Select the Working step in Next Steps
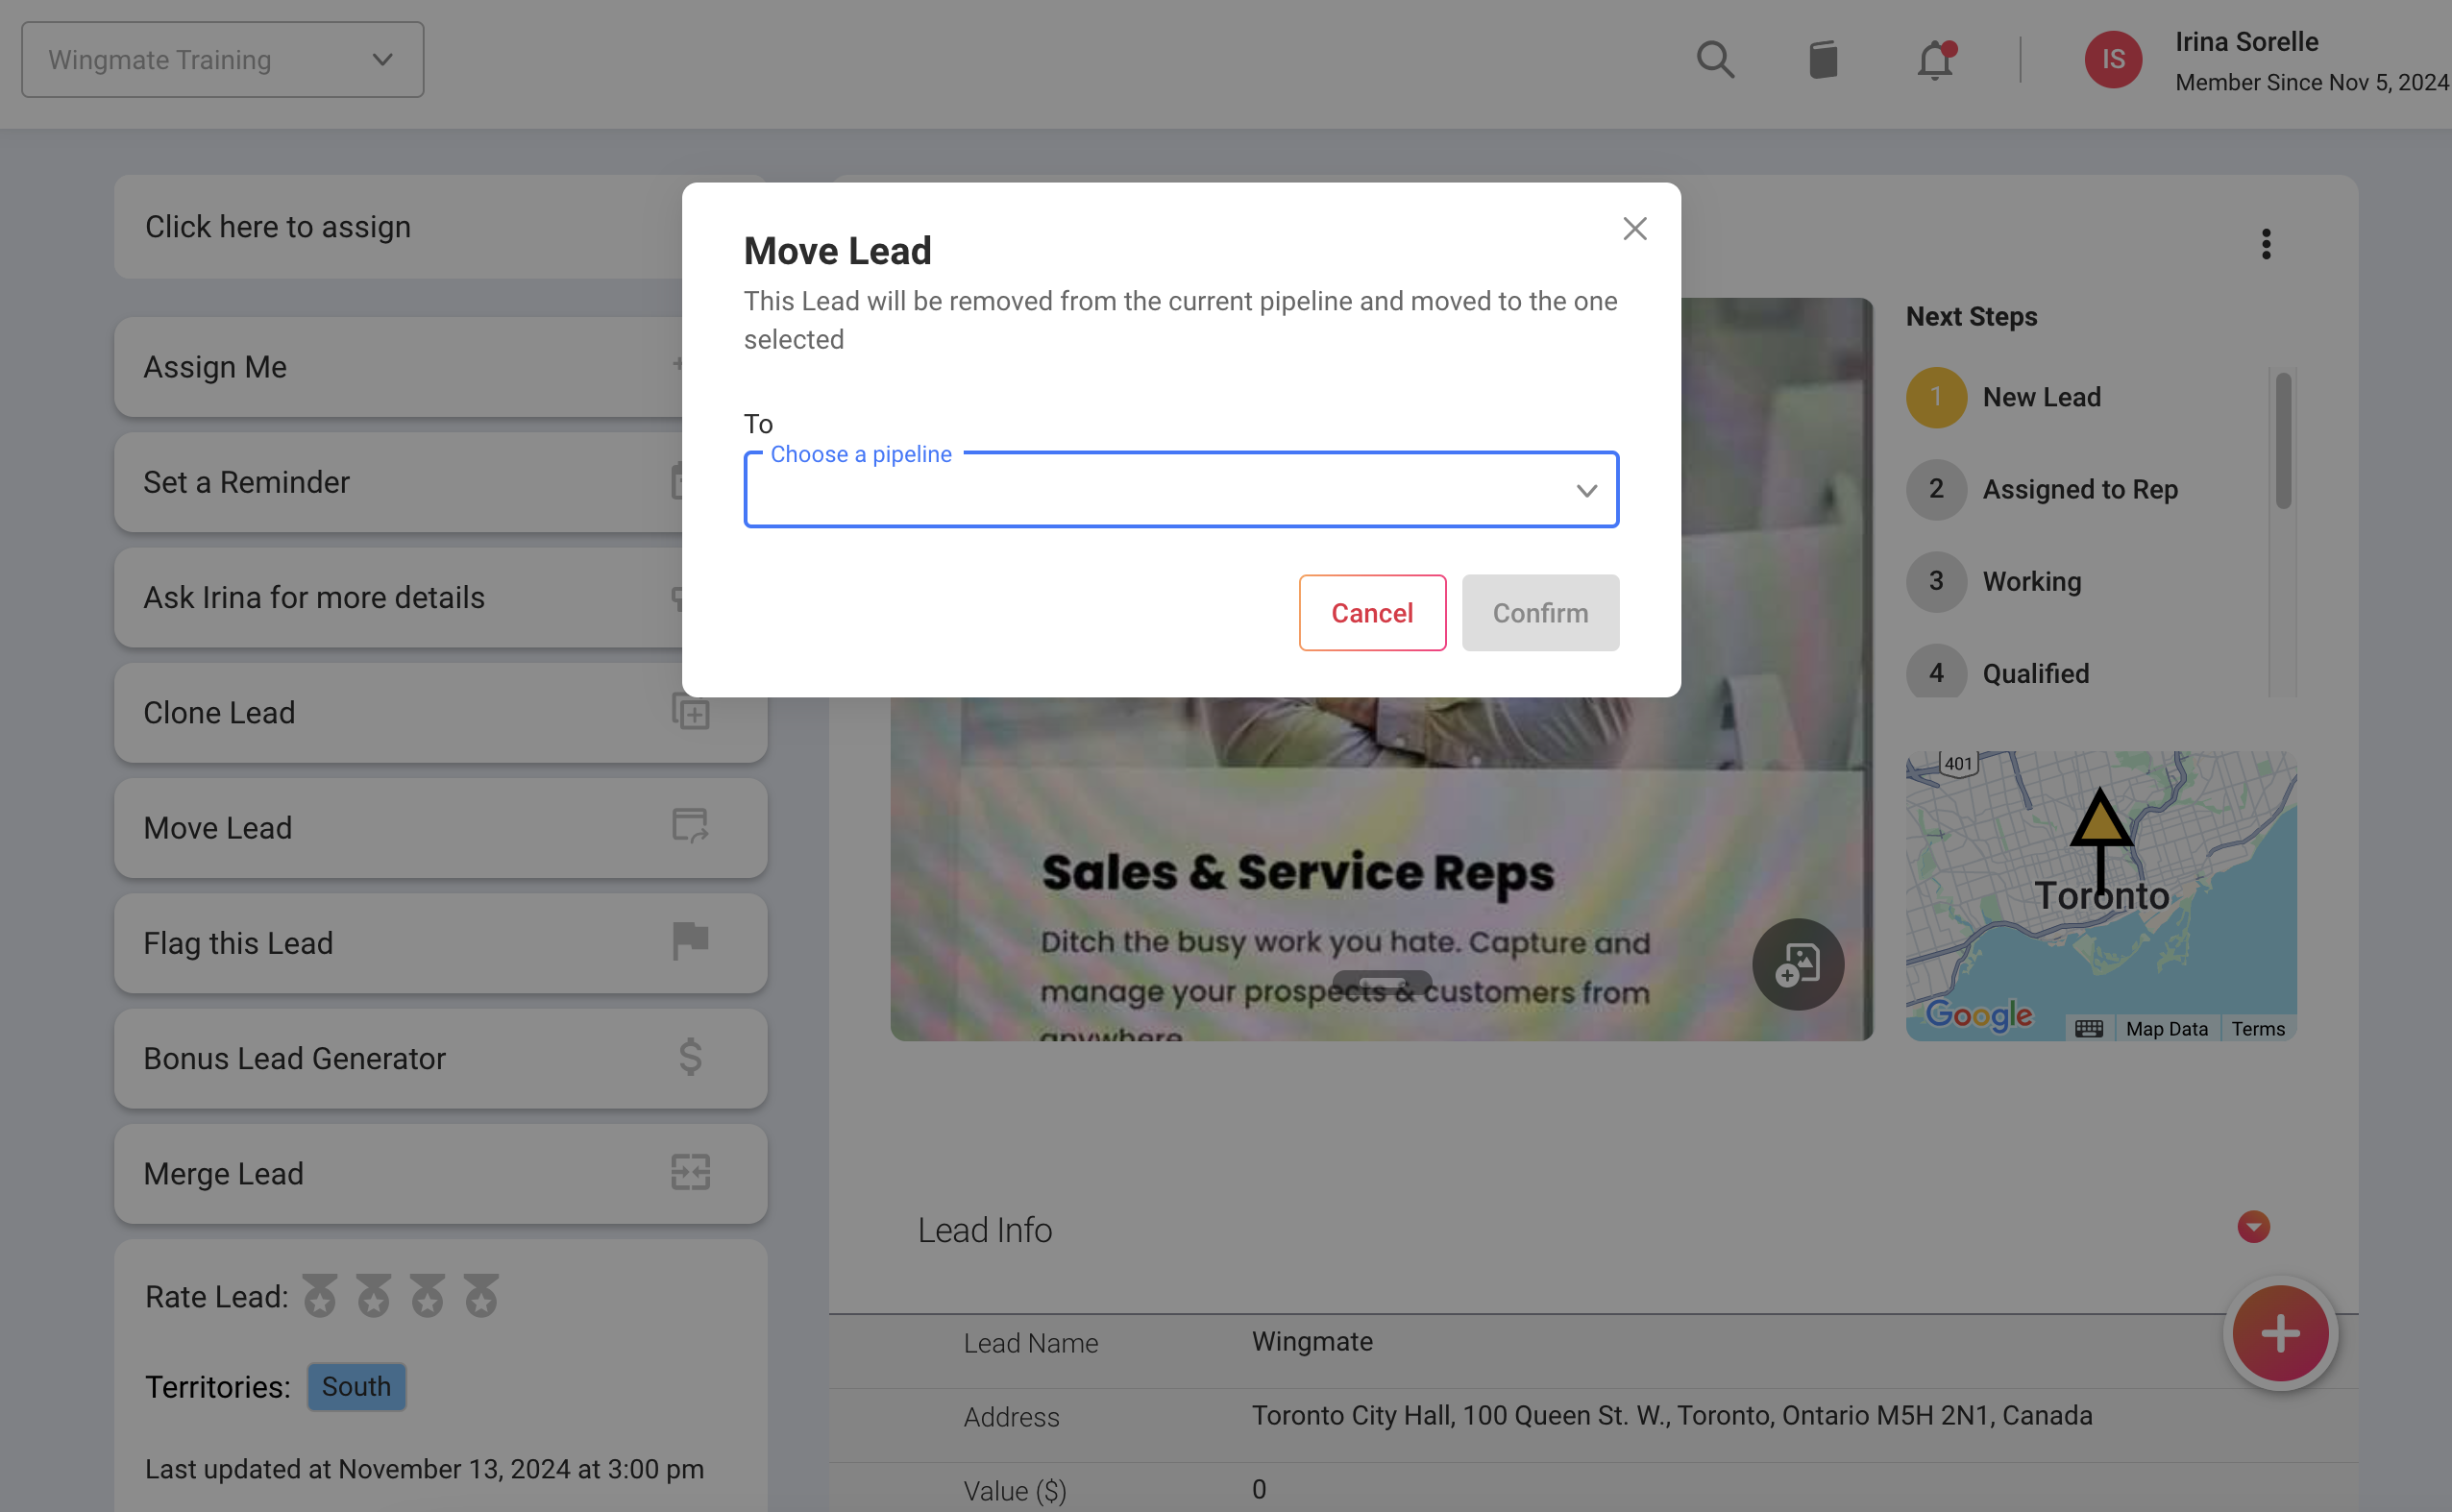The image size is (2452, 1512). [2031, 581]
